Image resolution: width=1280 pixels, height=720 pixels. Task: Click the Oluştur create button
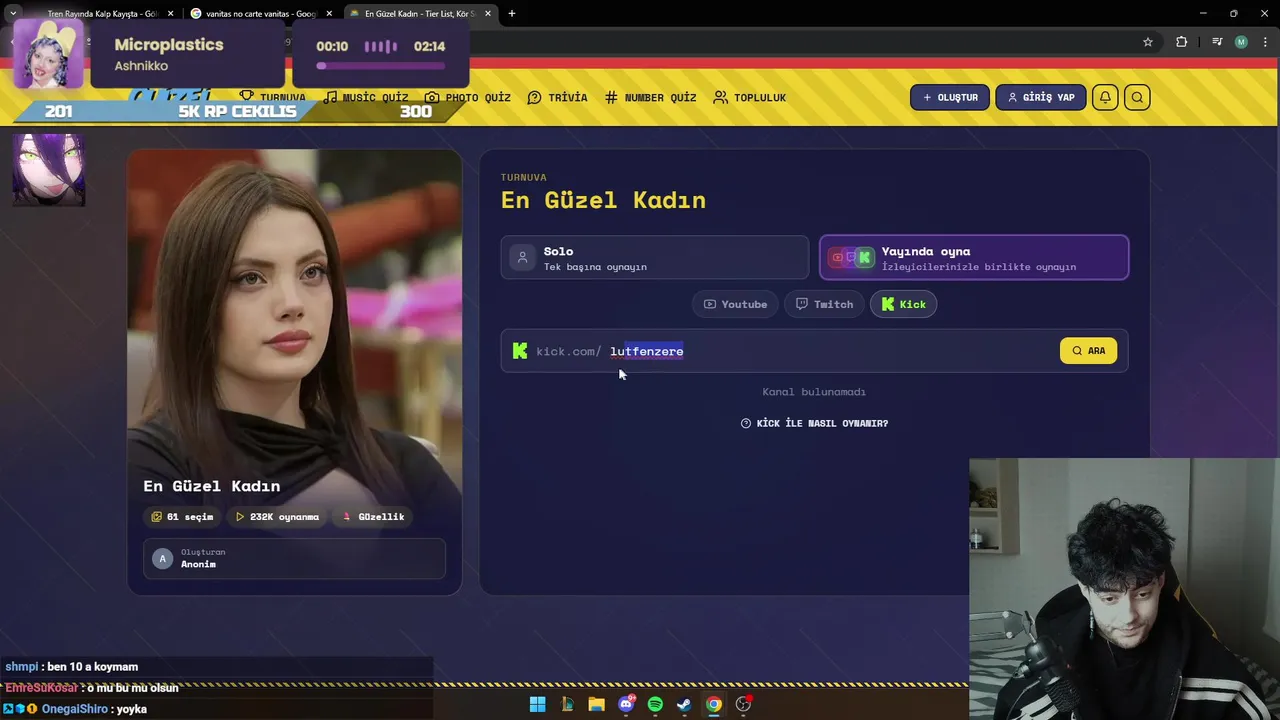point(950,97)
